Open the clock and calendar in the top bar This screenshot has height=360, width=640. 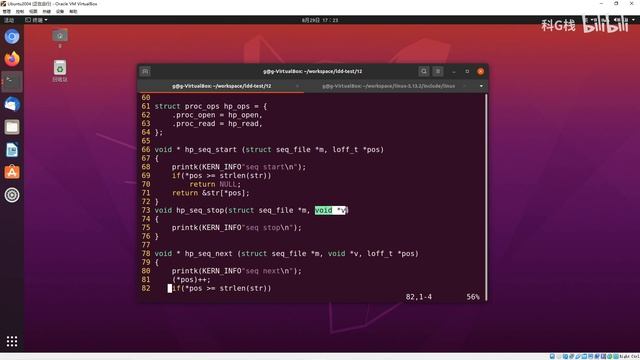(320, 20)
